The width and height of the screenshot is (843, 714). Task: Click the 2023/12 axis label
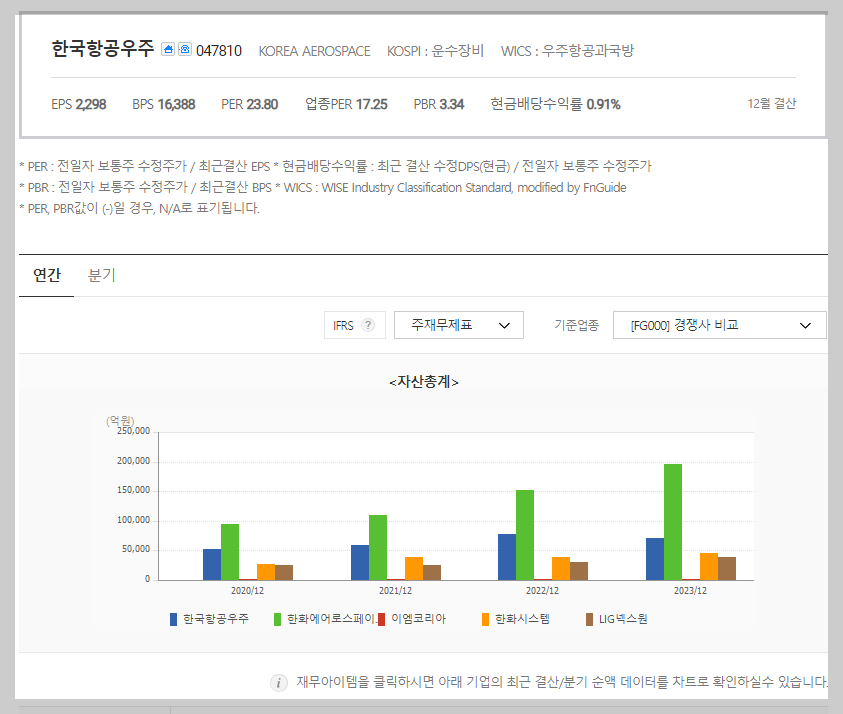(690, 590)
